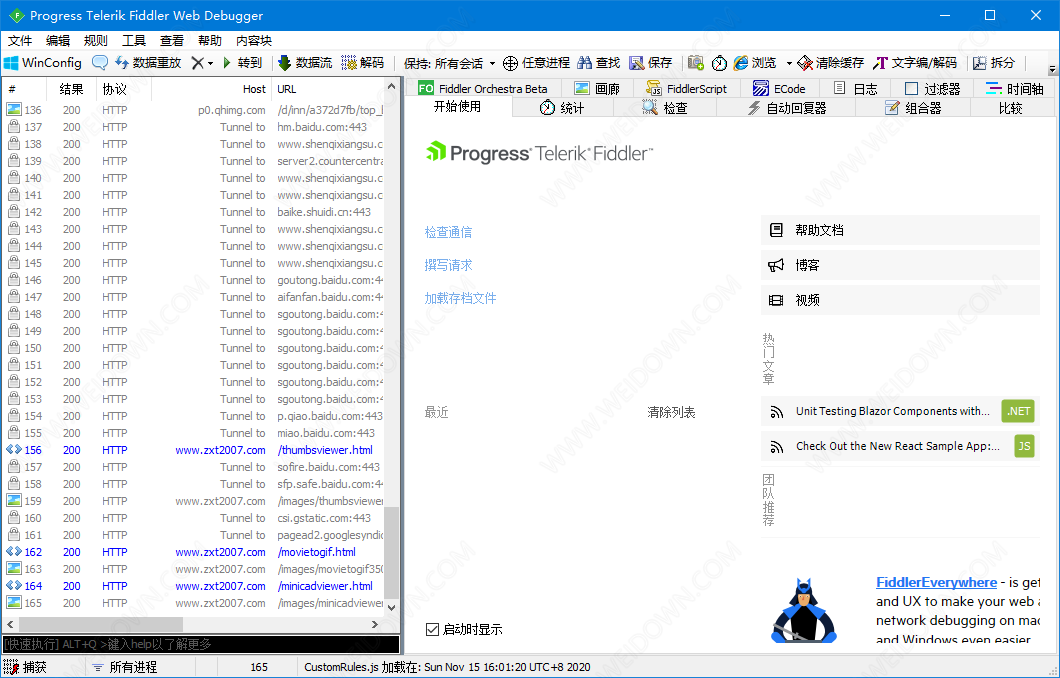This screenshot has width=1060, height=678.
Task: Switch to the 自动回复器 tab
Action: [787, 107]
